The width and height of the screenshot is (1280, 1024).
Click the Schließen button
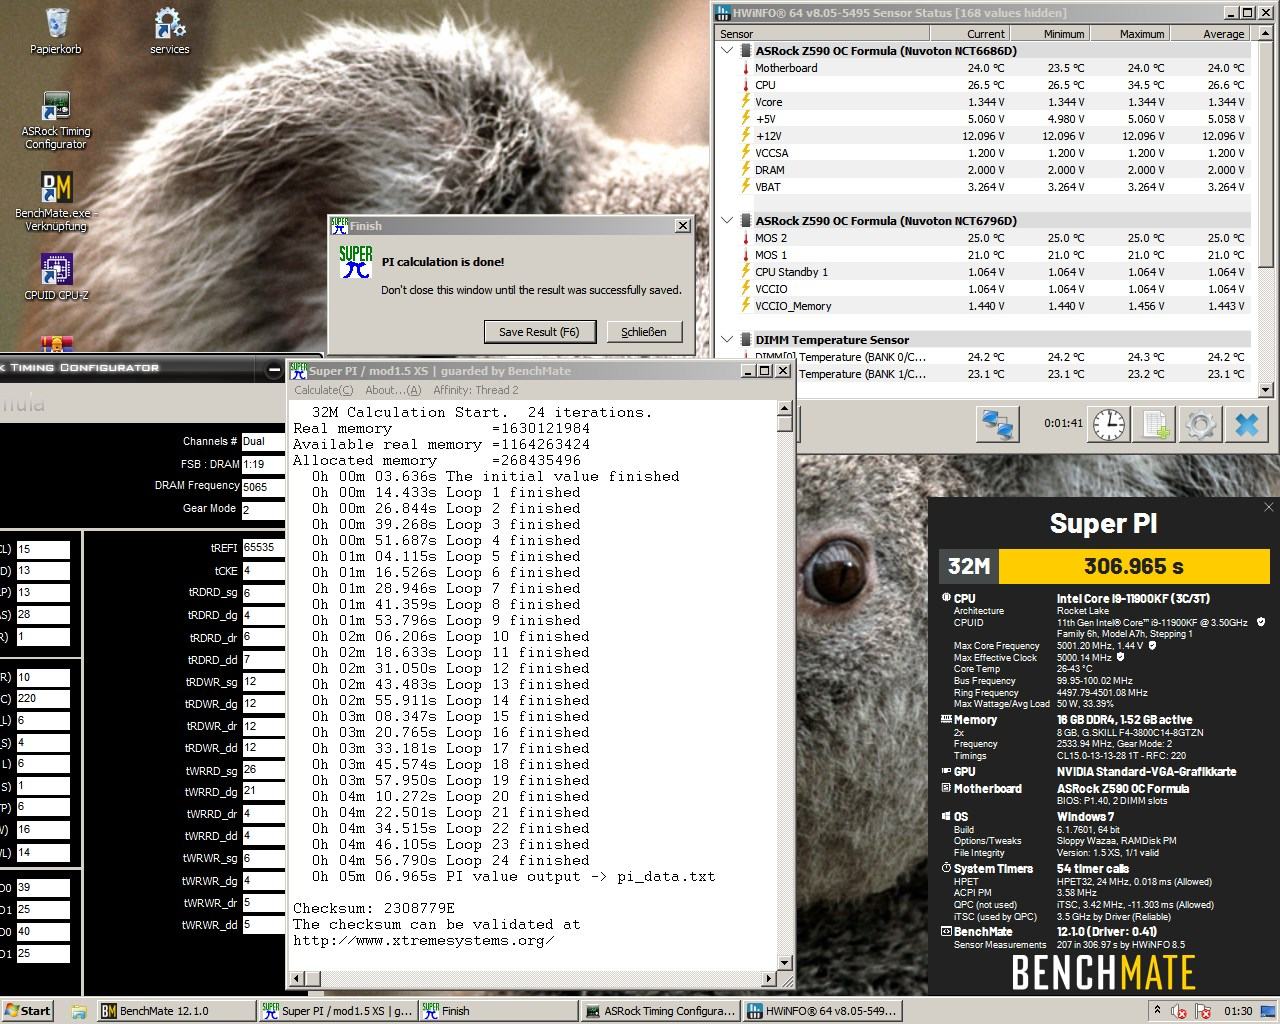click(644, 332)
